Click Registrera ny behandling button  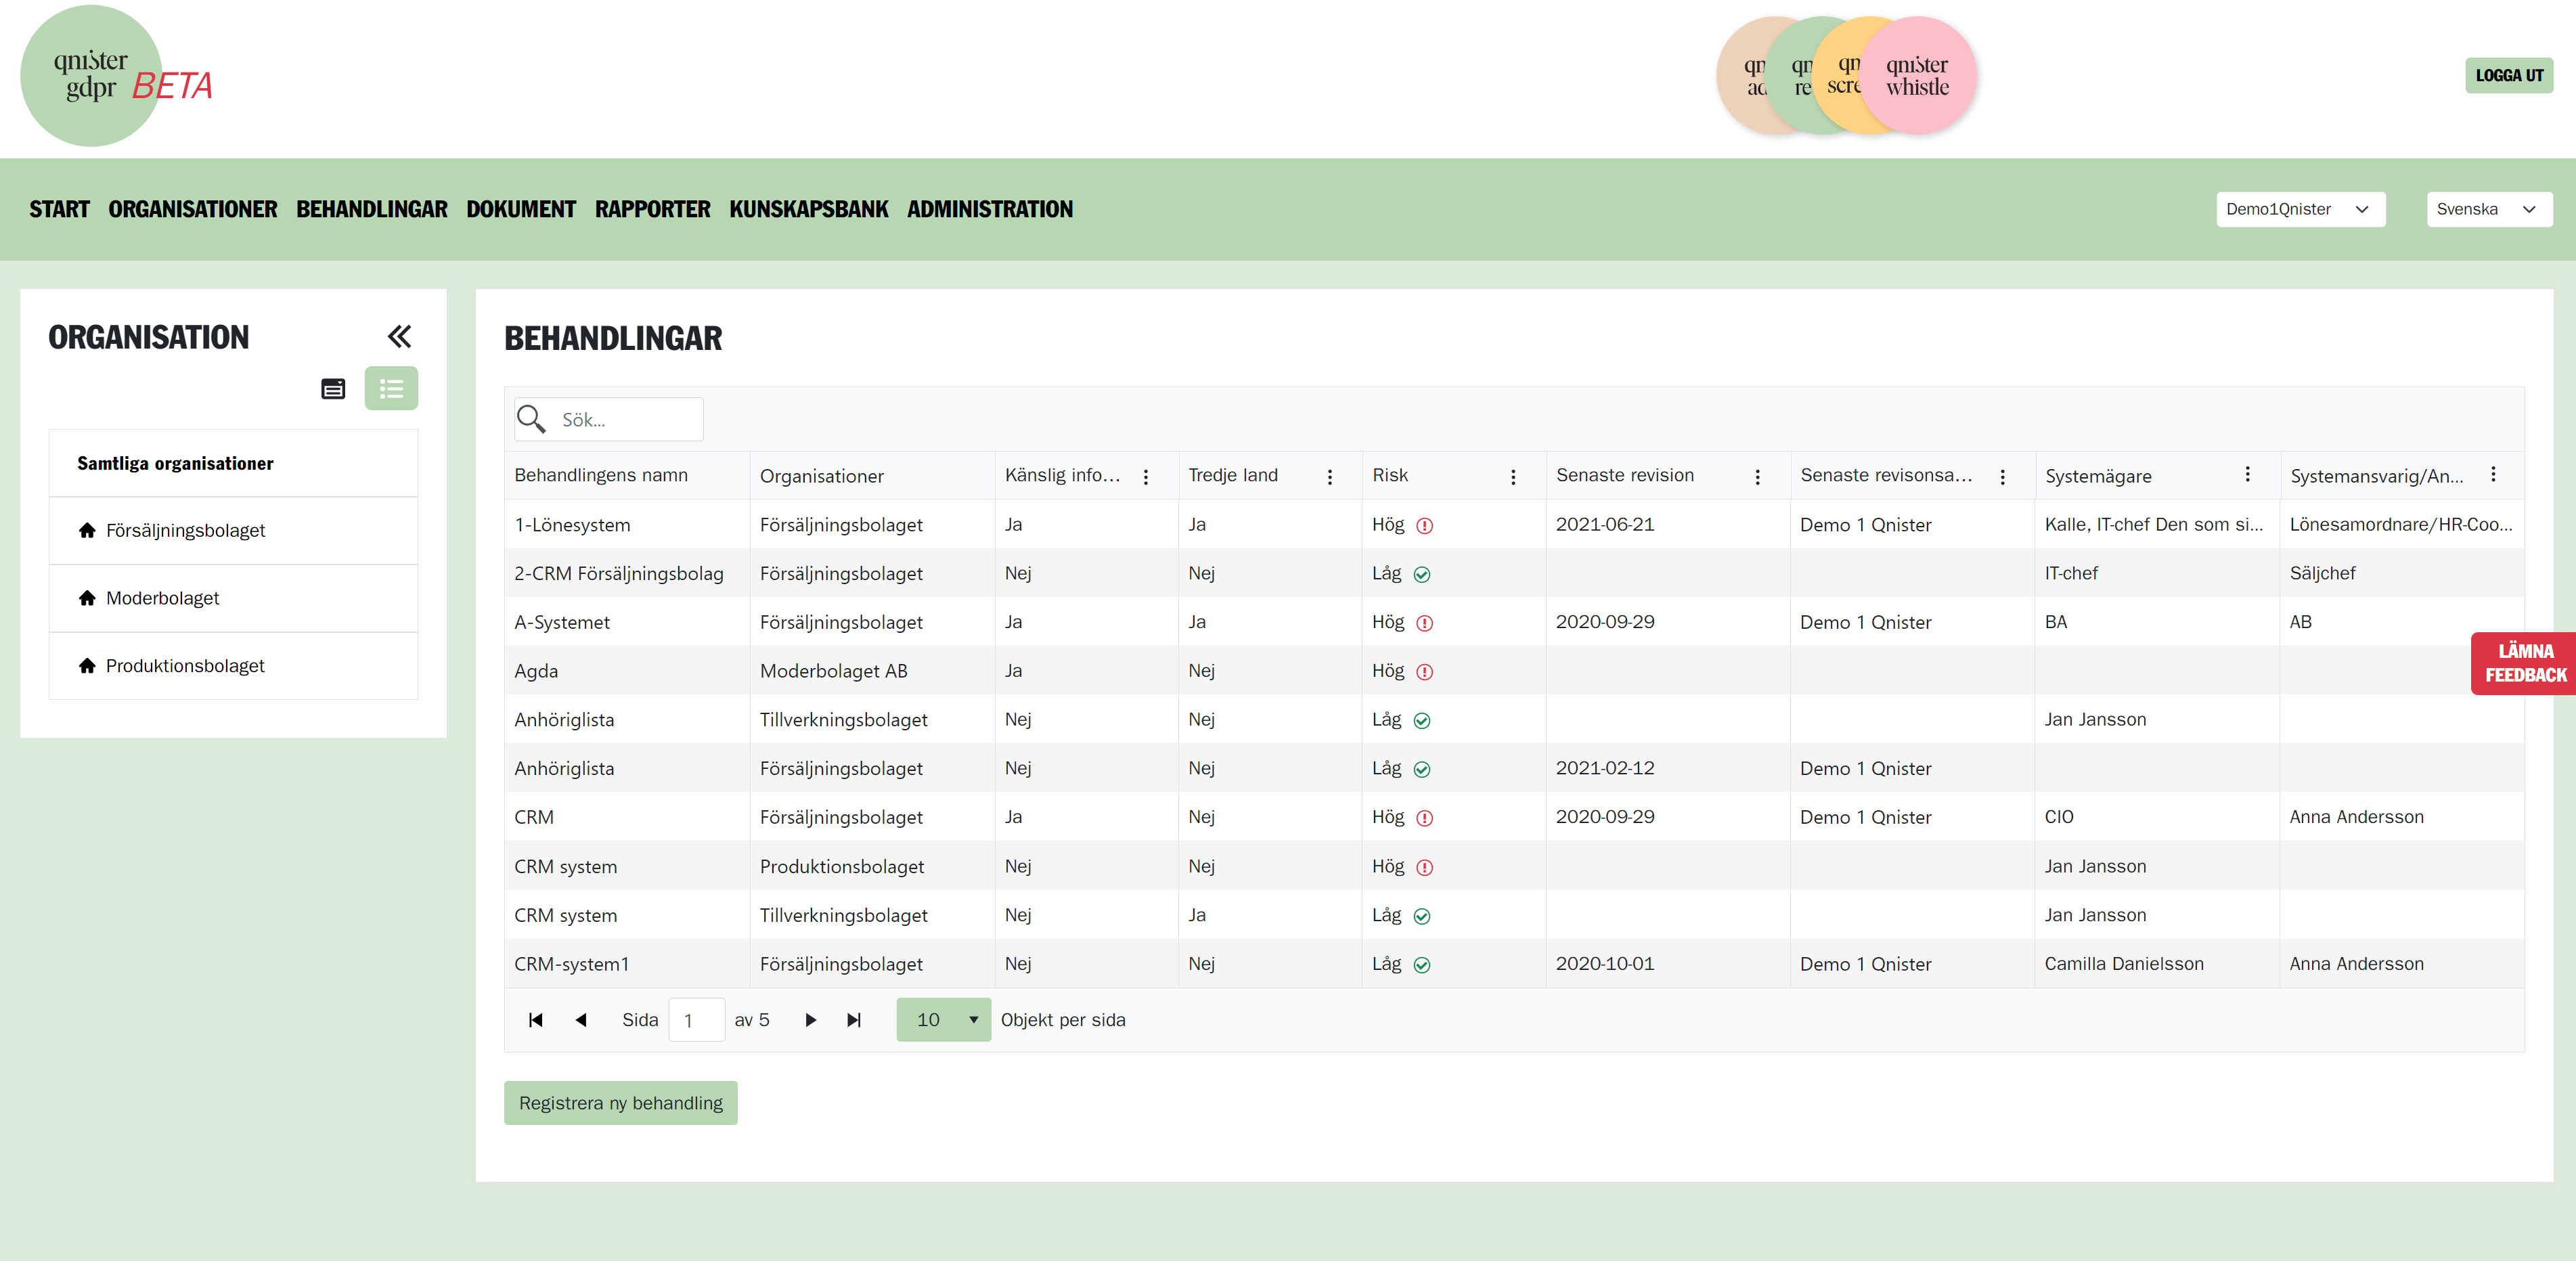pos(620,1103)
